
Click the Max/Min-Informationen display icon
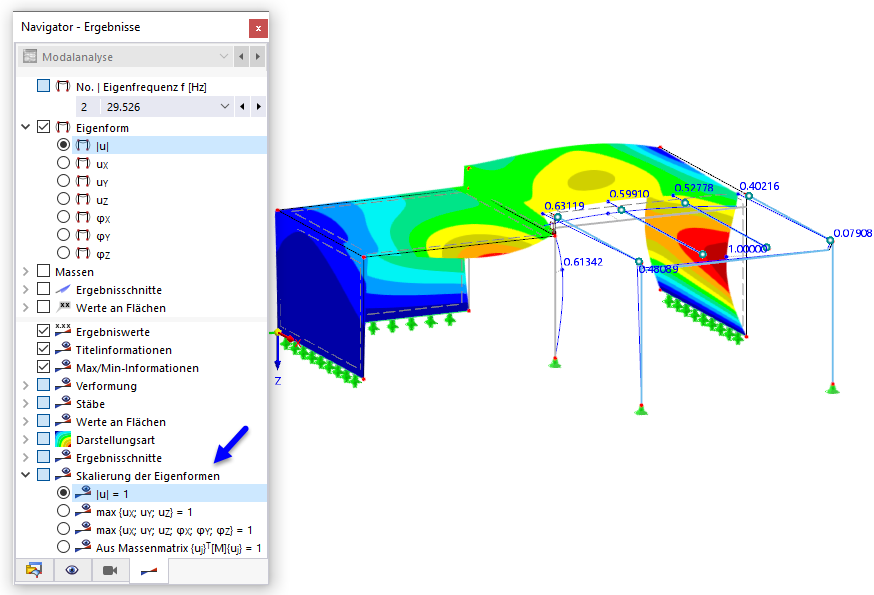63,366
